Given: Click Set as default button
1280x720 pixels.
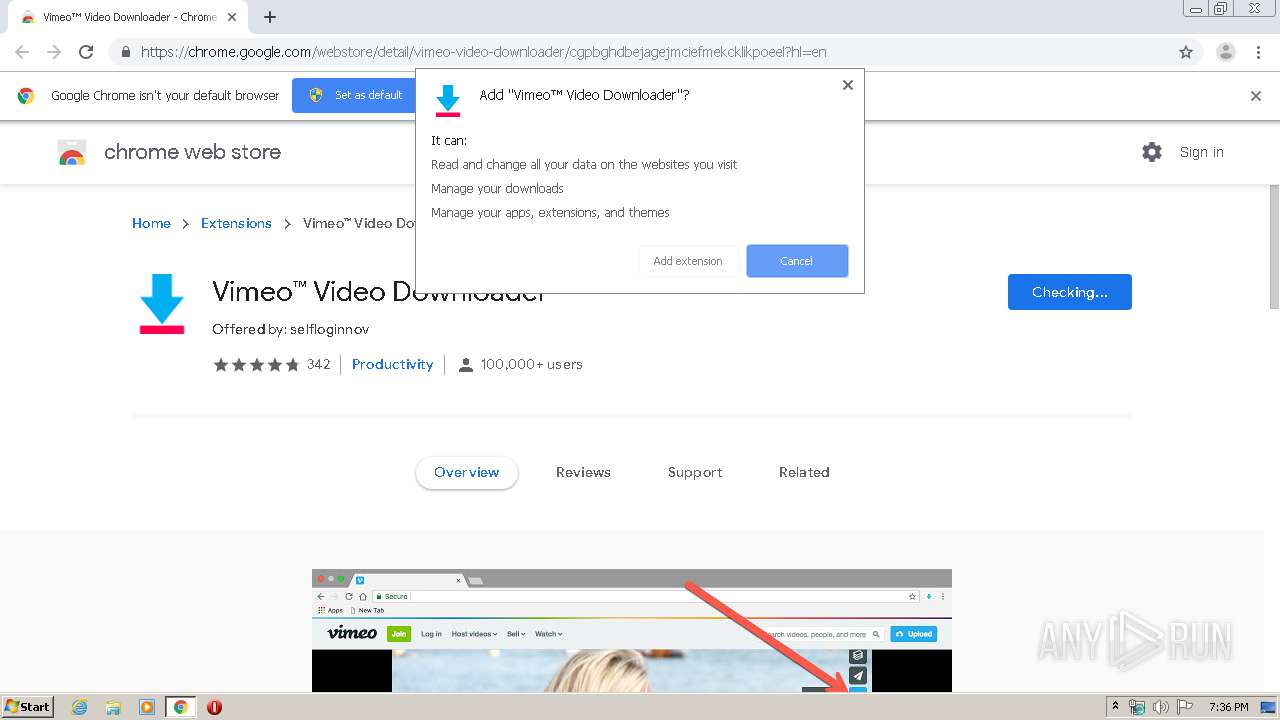Looking at the screenshot, I should tap(357, 95).
